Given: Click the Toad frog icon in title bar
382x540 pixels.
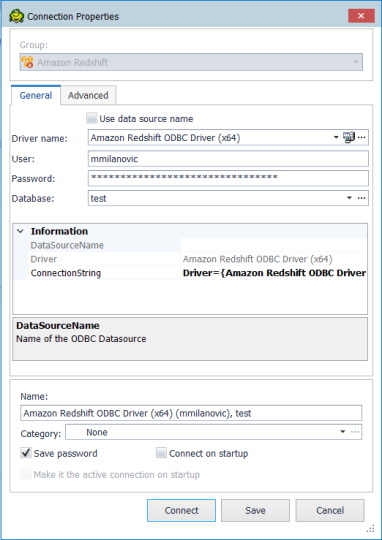Looking at the screenshot, I should point(16,16).
